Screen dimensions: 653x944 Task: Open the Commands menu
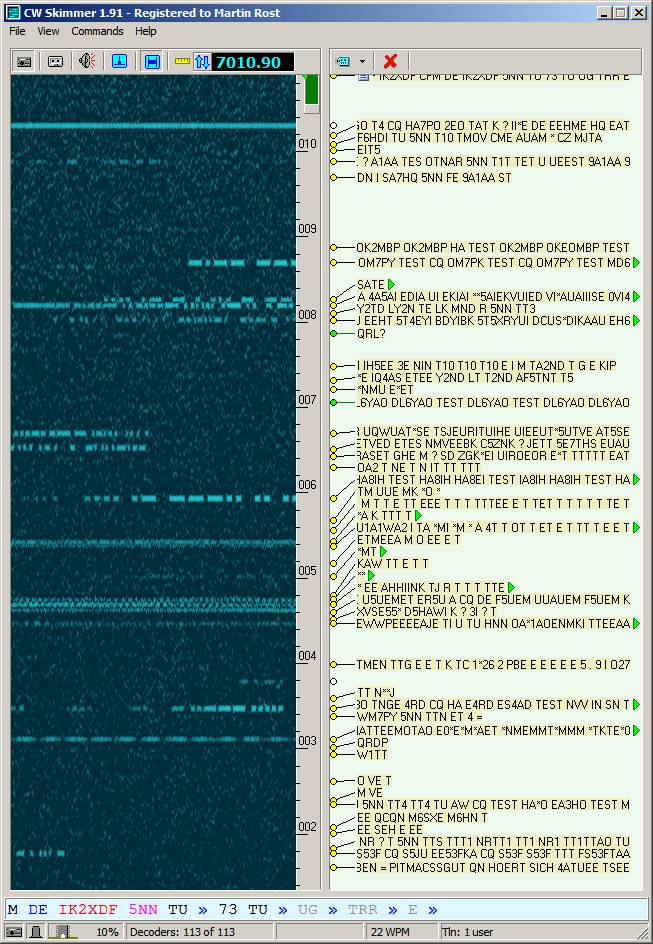97,31
